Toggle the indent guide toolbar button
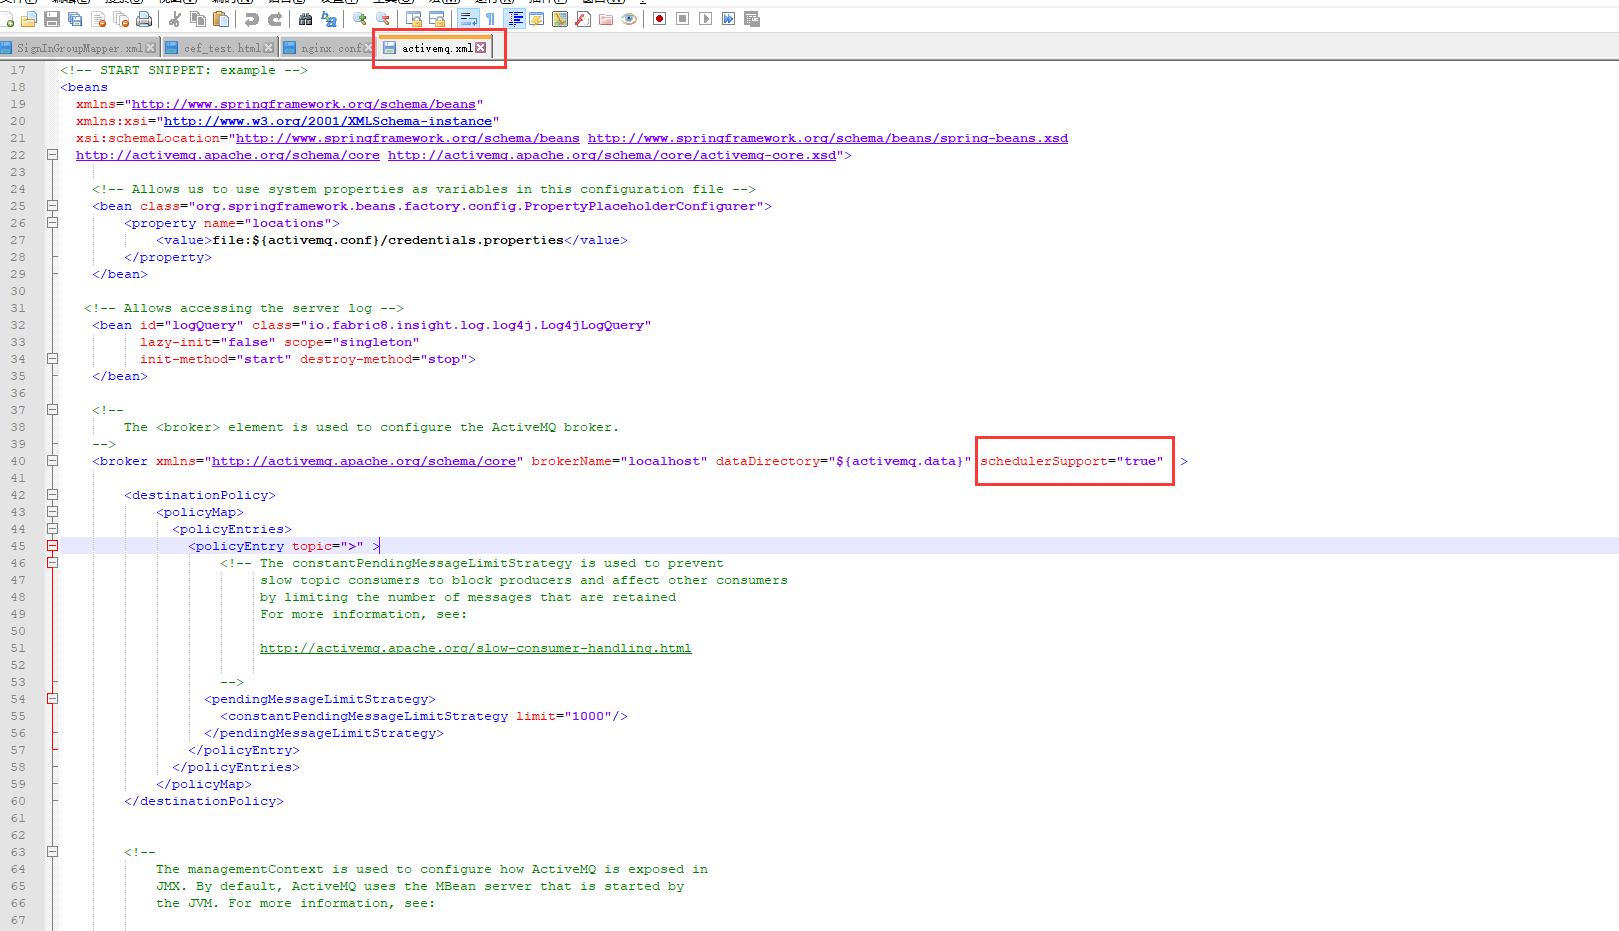 pyautogui.click(x=515, y=19)
